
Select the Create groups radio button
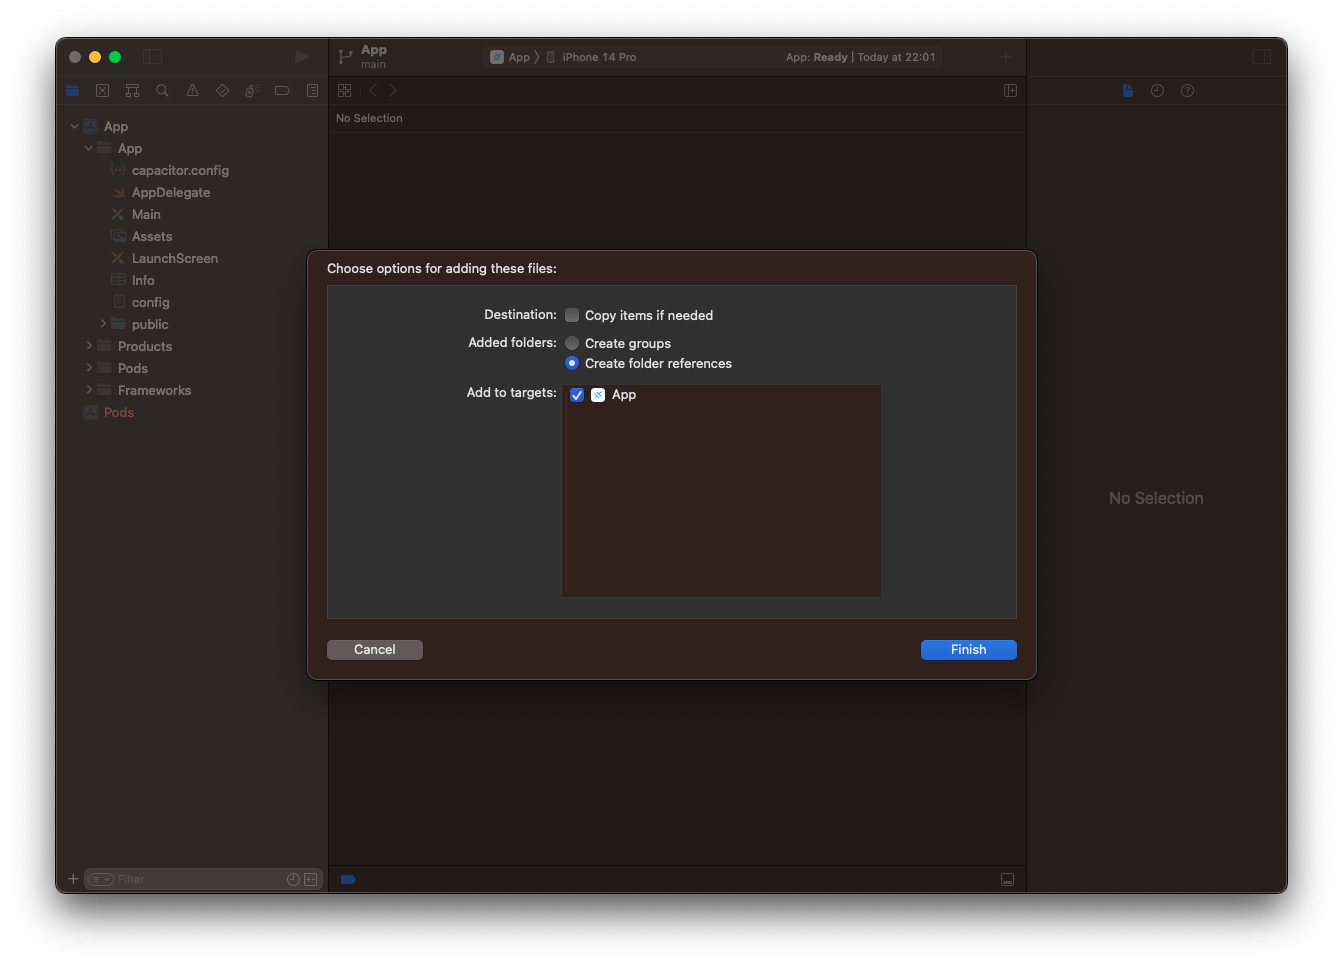click(x=571, y=343)
